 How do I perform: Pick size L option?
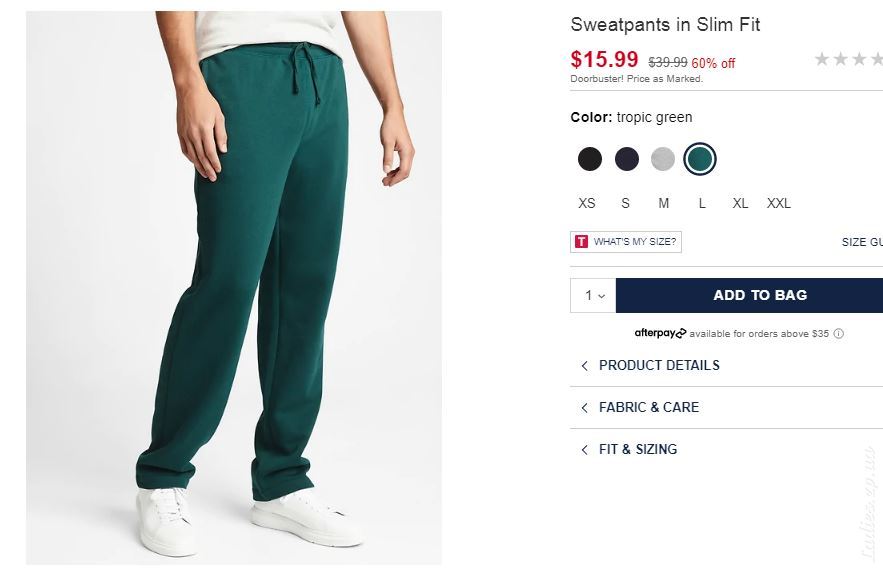[702, 203]
